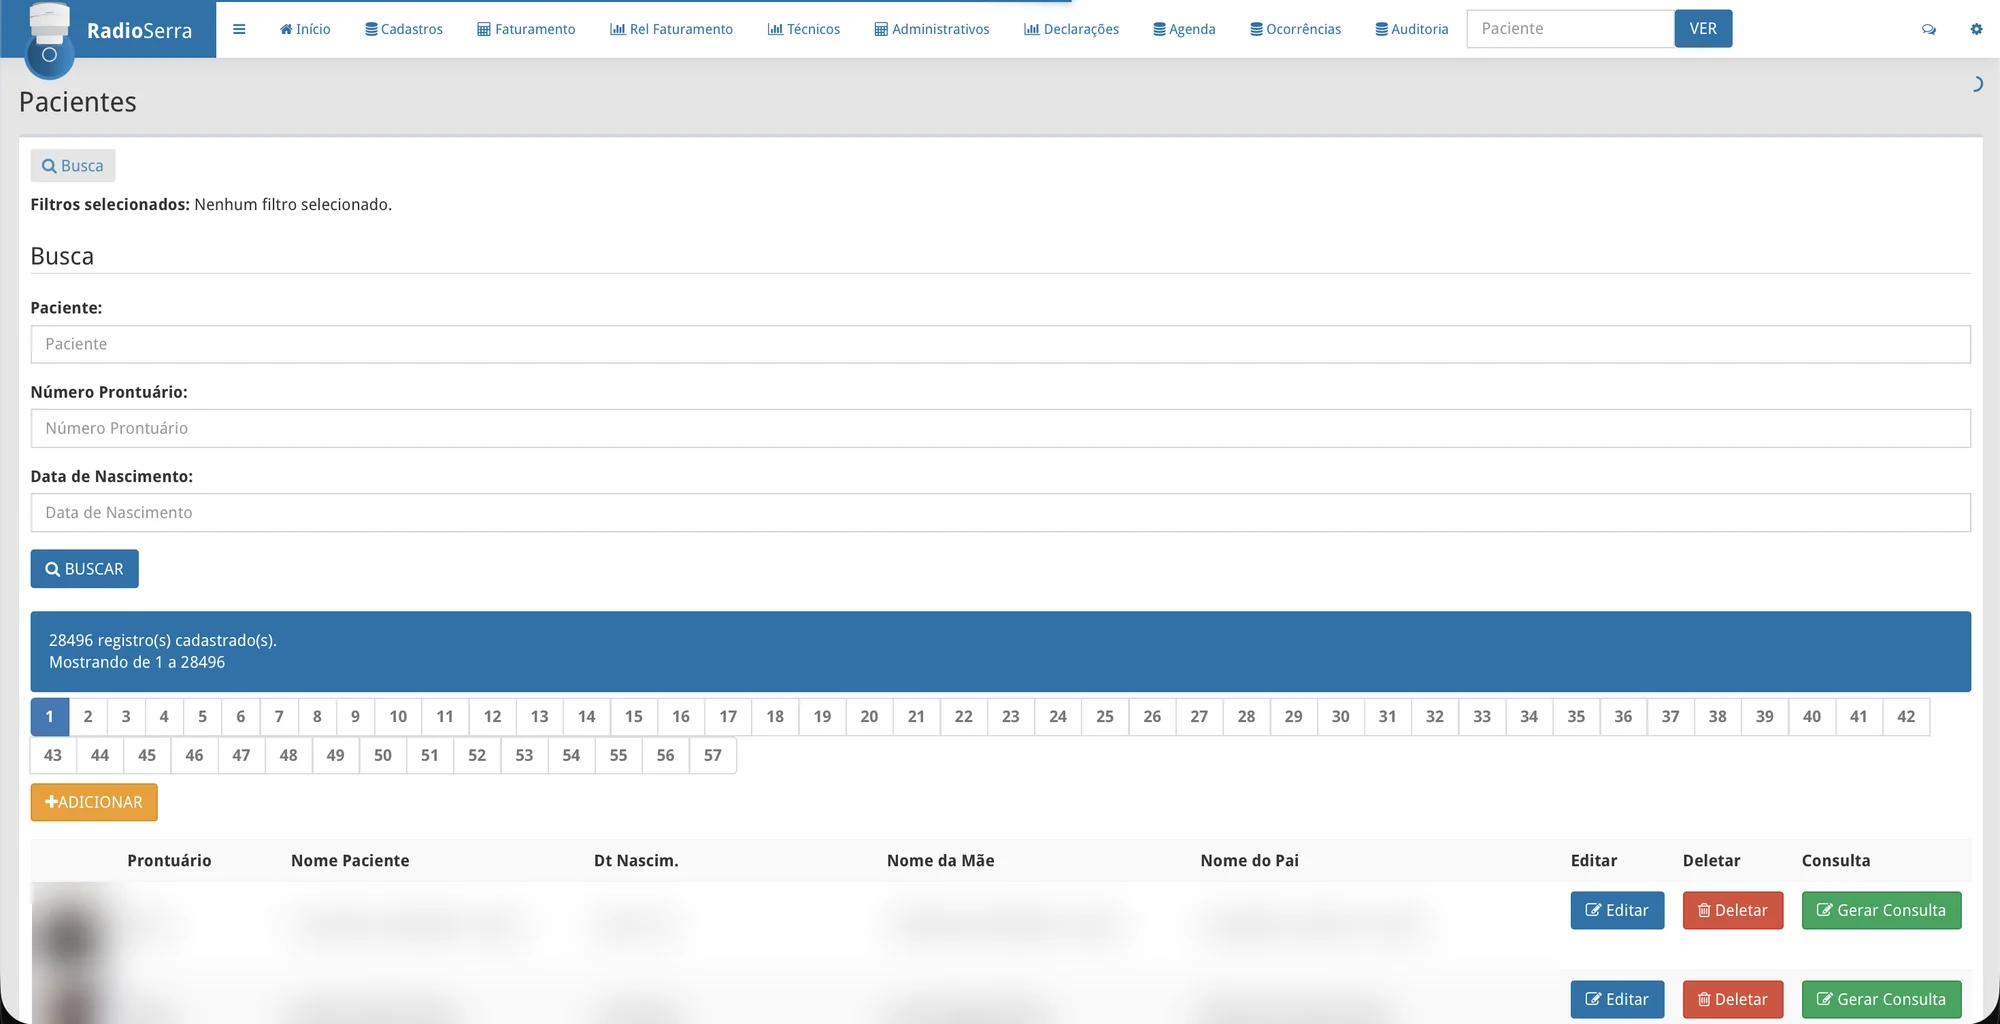Viewport: 2000px width, 1024px height.
Task: Go to pagination page 33
Action: (x=1482, y=716)
